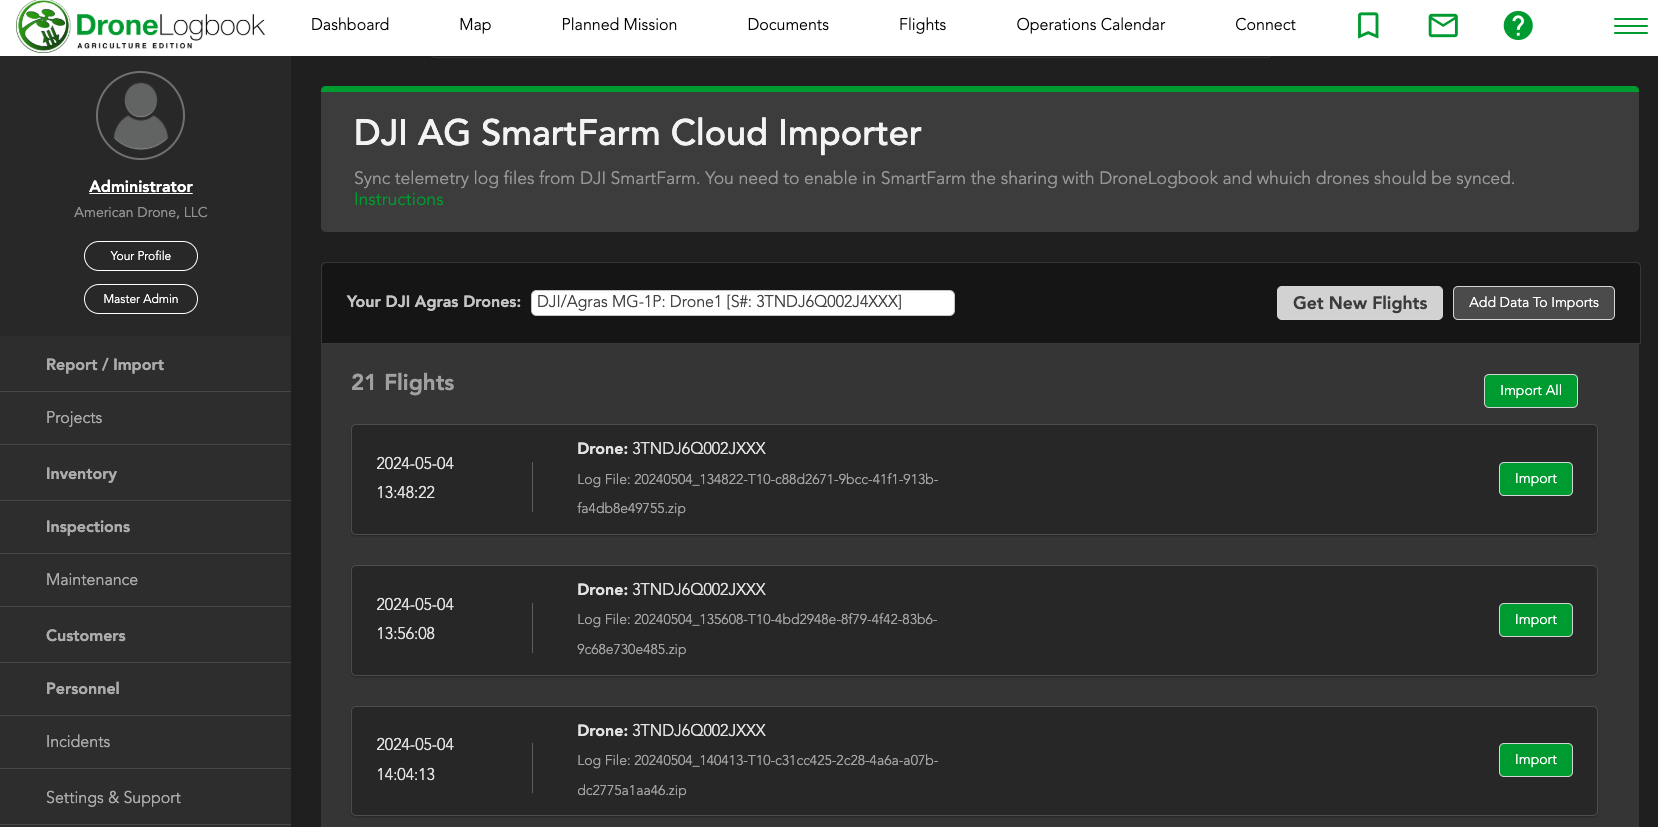Click the Administrator name link
1658x827 pixels.
(x=141, y=186)
